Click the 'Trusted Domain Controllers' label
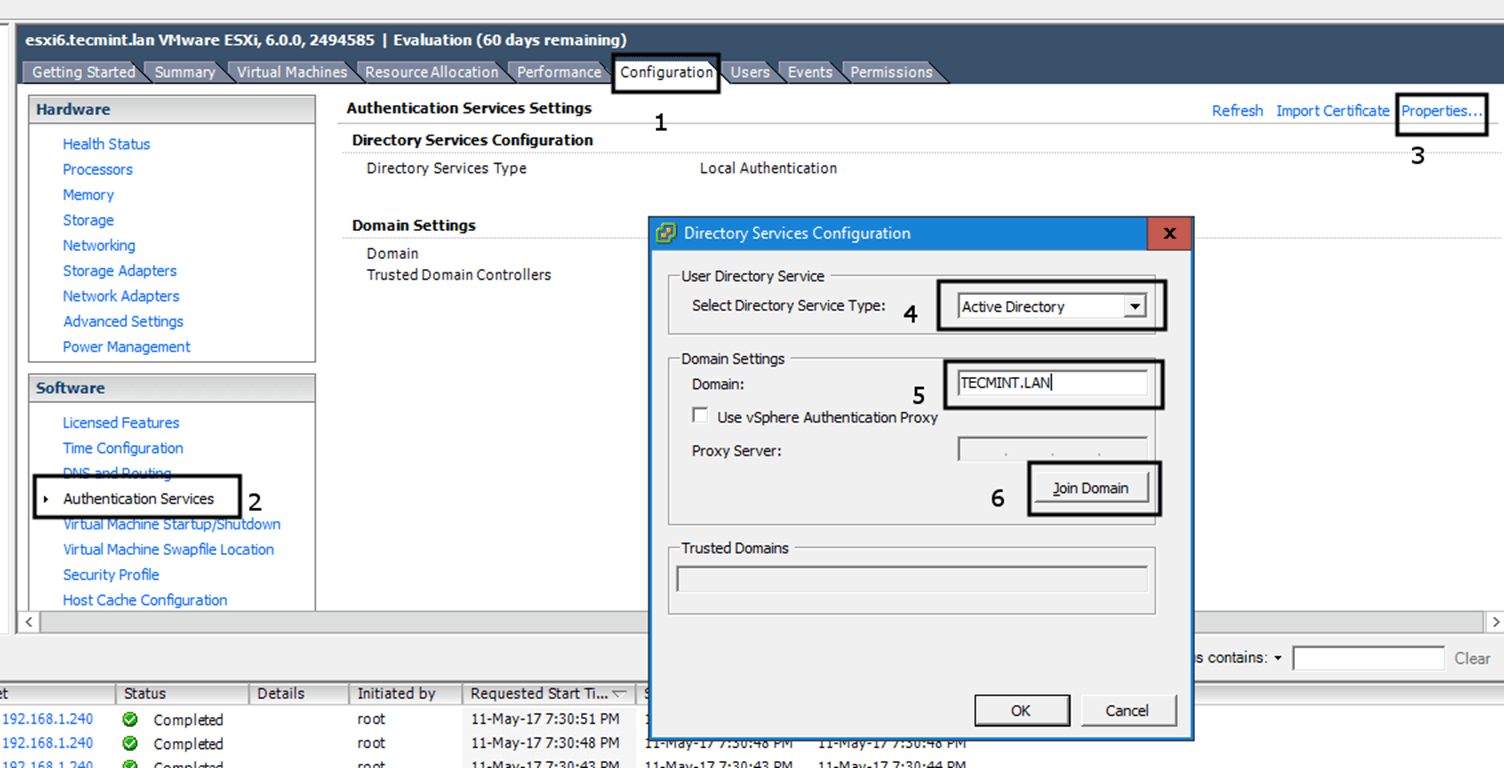Viewport: 1504px width, 768px height. (459, 275)
